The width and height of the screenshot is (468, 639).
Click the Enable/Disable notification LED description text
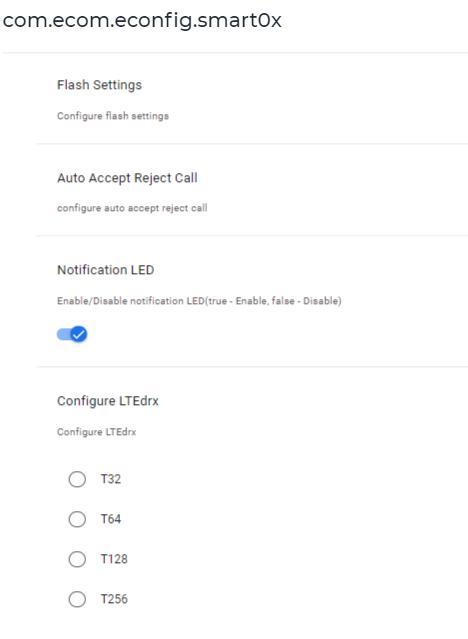199,301
